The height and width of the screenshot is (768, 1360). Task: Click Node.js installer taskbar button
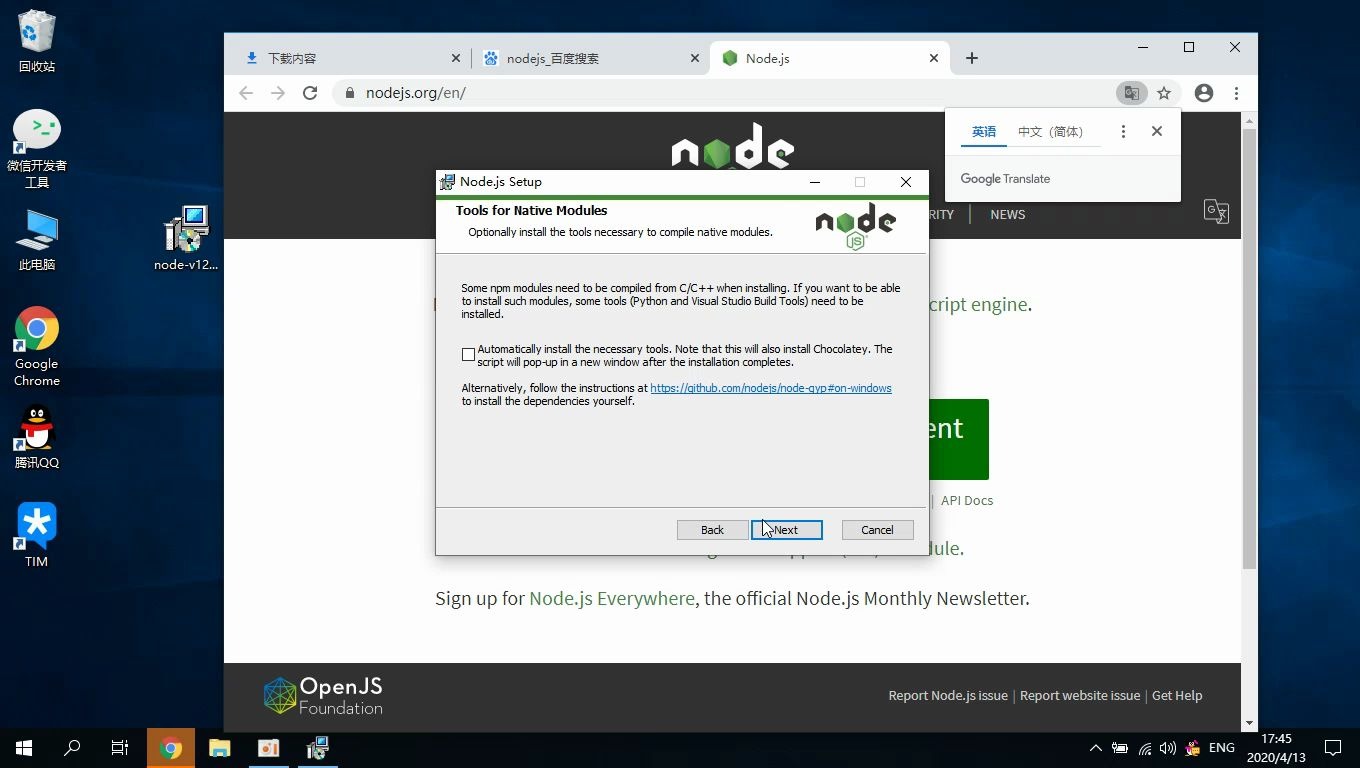[317, 748]
